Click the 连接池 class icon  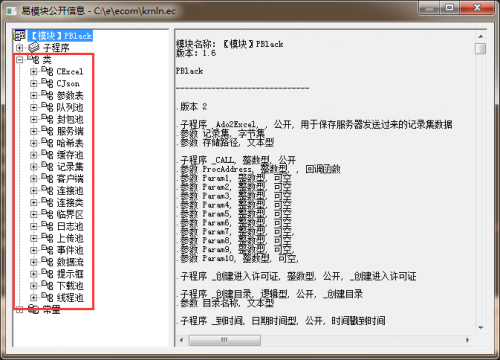[x=47, y=191]
